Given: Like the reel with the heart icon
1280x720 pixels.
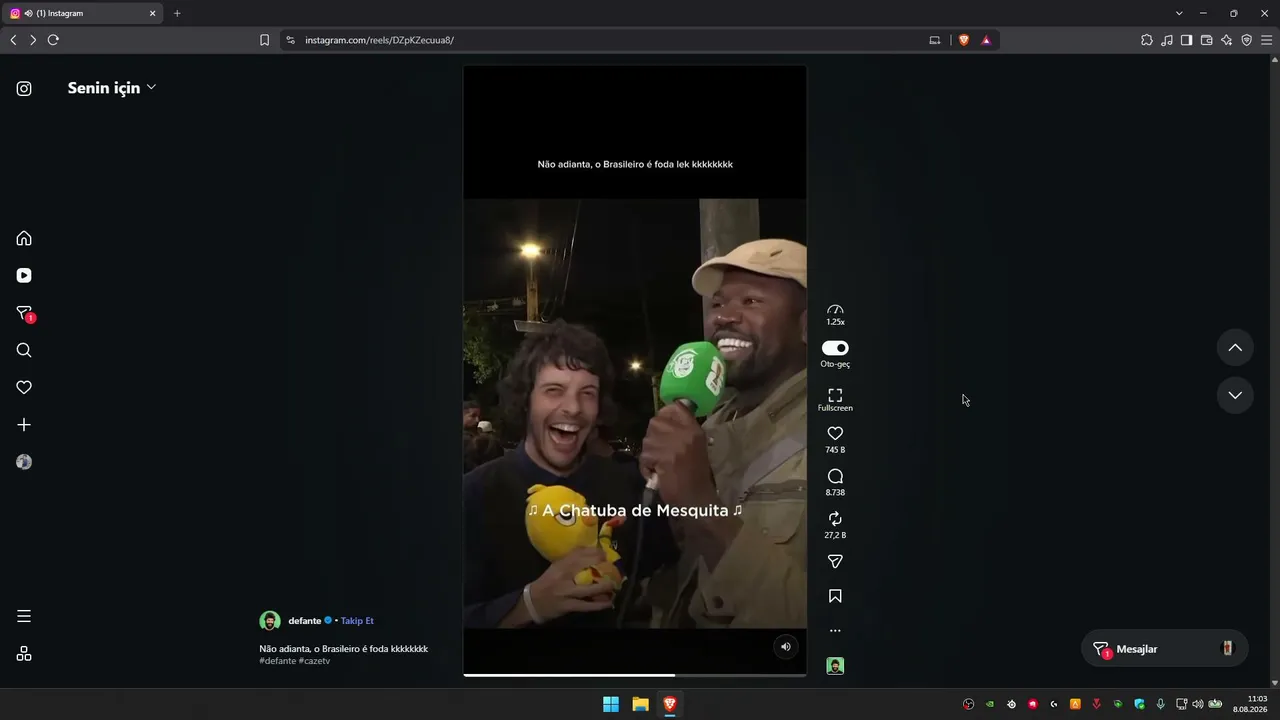Looking at the screenshot, I should [835, 433].
